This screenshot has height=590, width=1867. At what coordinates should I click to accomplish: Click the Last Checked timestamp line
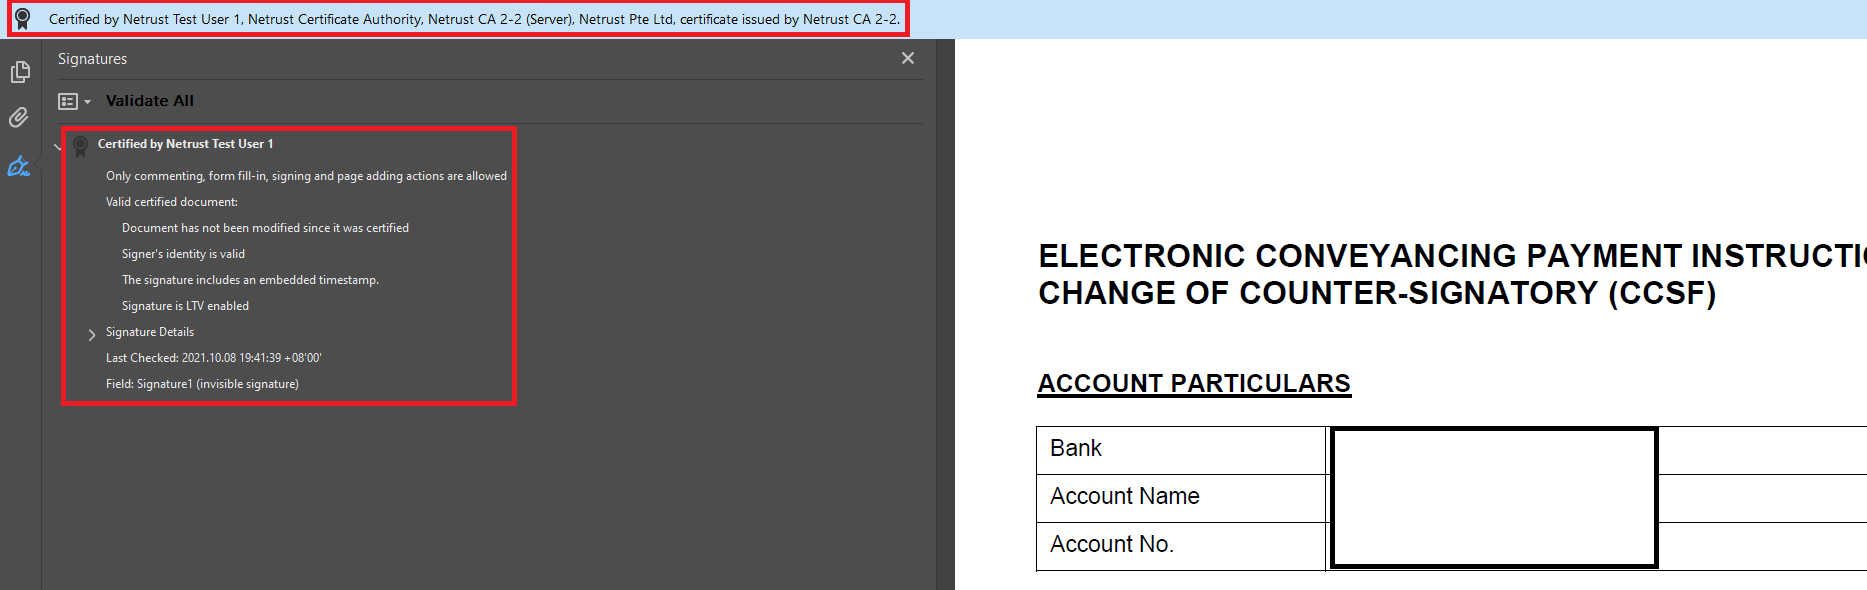(x=213, y=358)
